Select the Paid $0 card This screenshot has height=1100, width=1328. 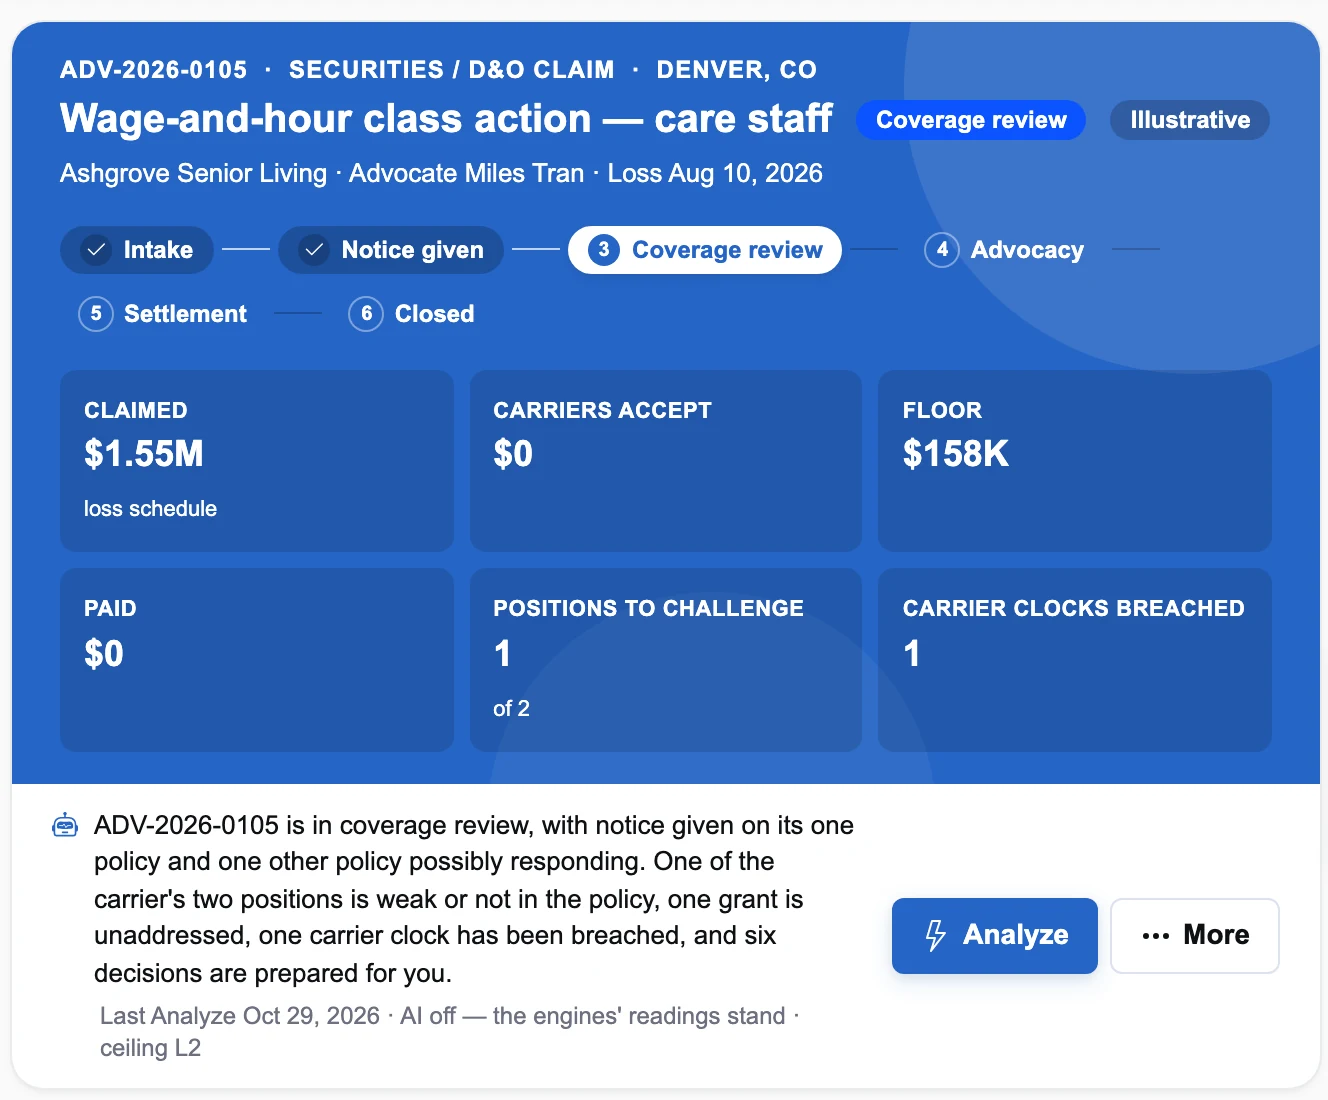tap(257, 660)
